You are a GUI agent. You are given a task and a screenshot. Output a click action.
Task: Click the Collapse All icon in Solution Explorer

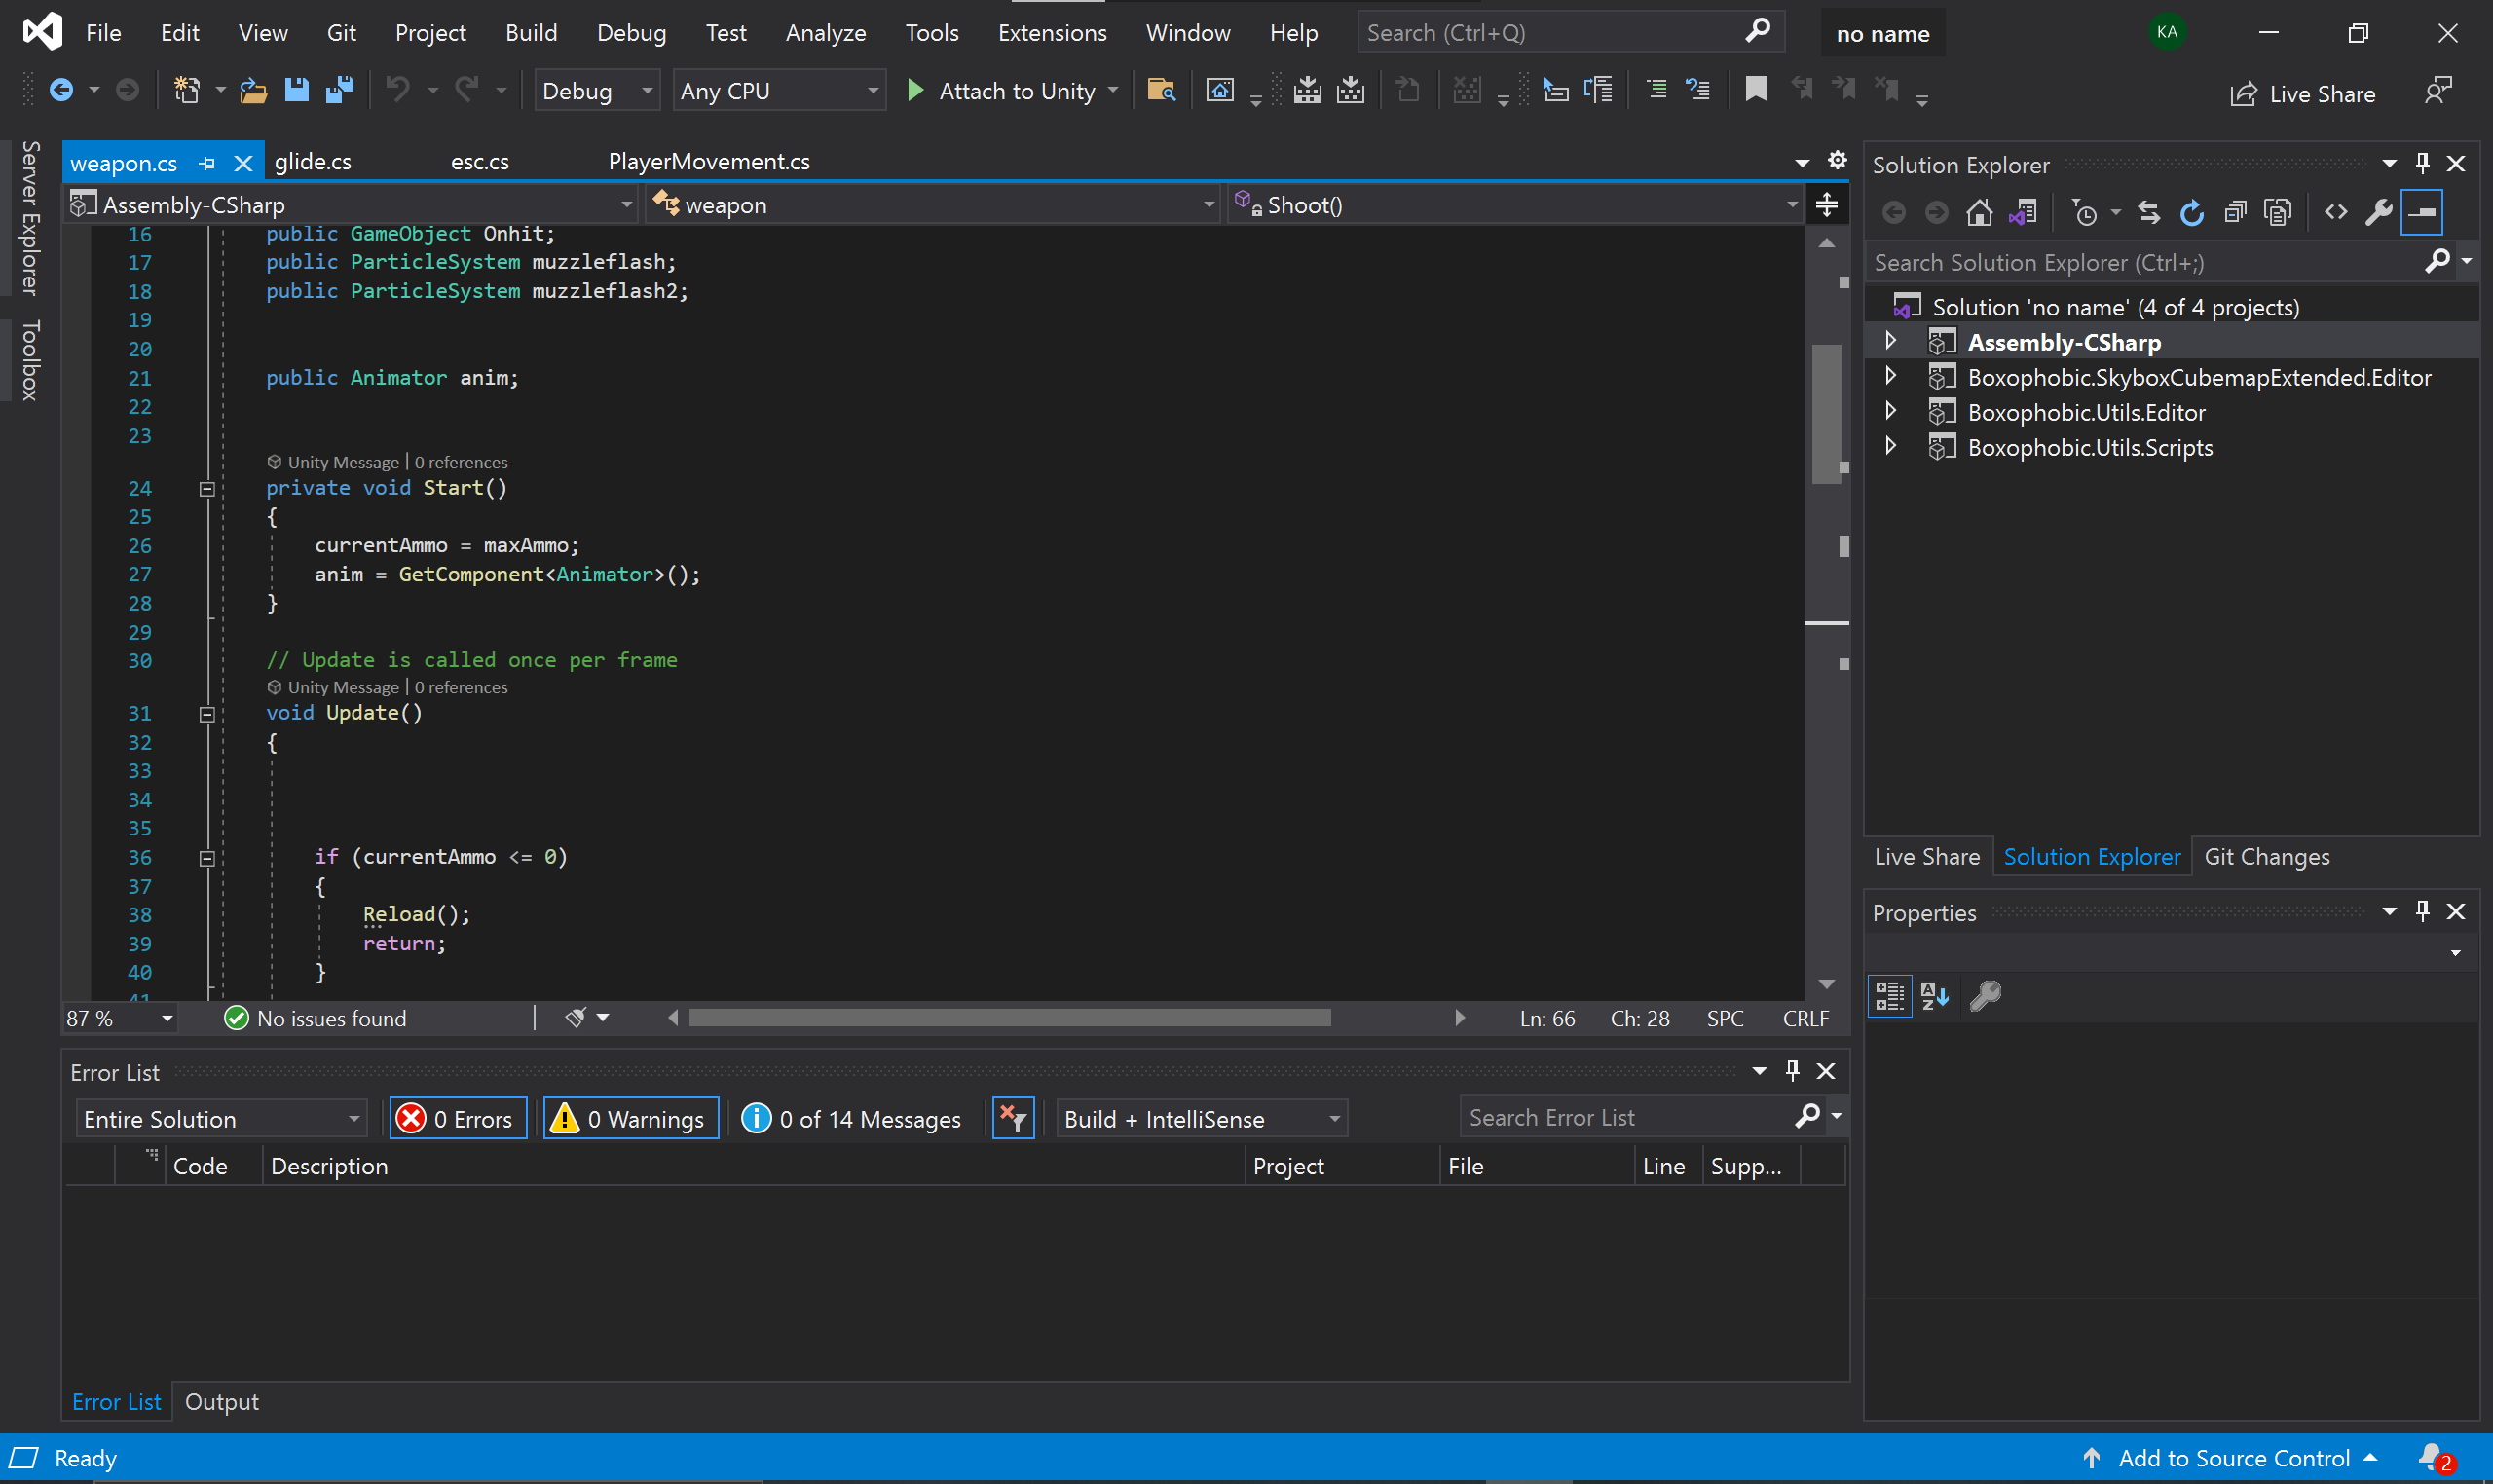tap(2235, 213)
